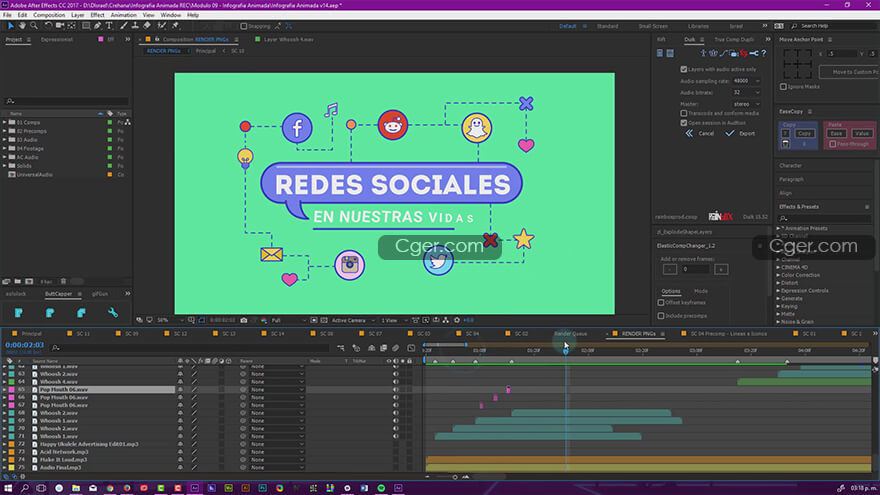Expand layer 72 Happy Ukulele Advertising properties
This screenshot has height=495, width=880.
pos(4,444)
